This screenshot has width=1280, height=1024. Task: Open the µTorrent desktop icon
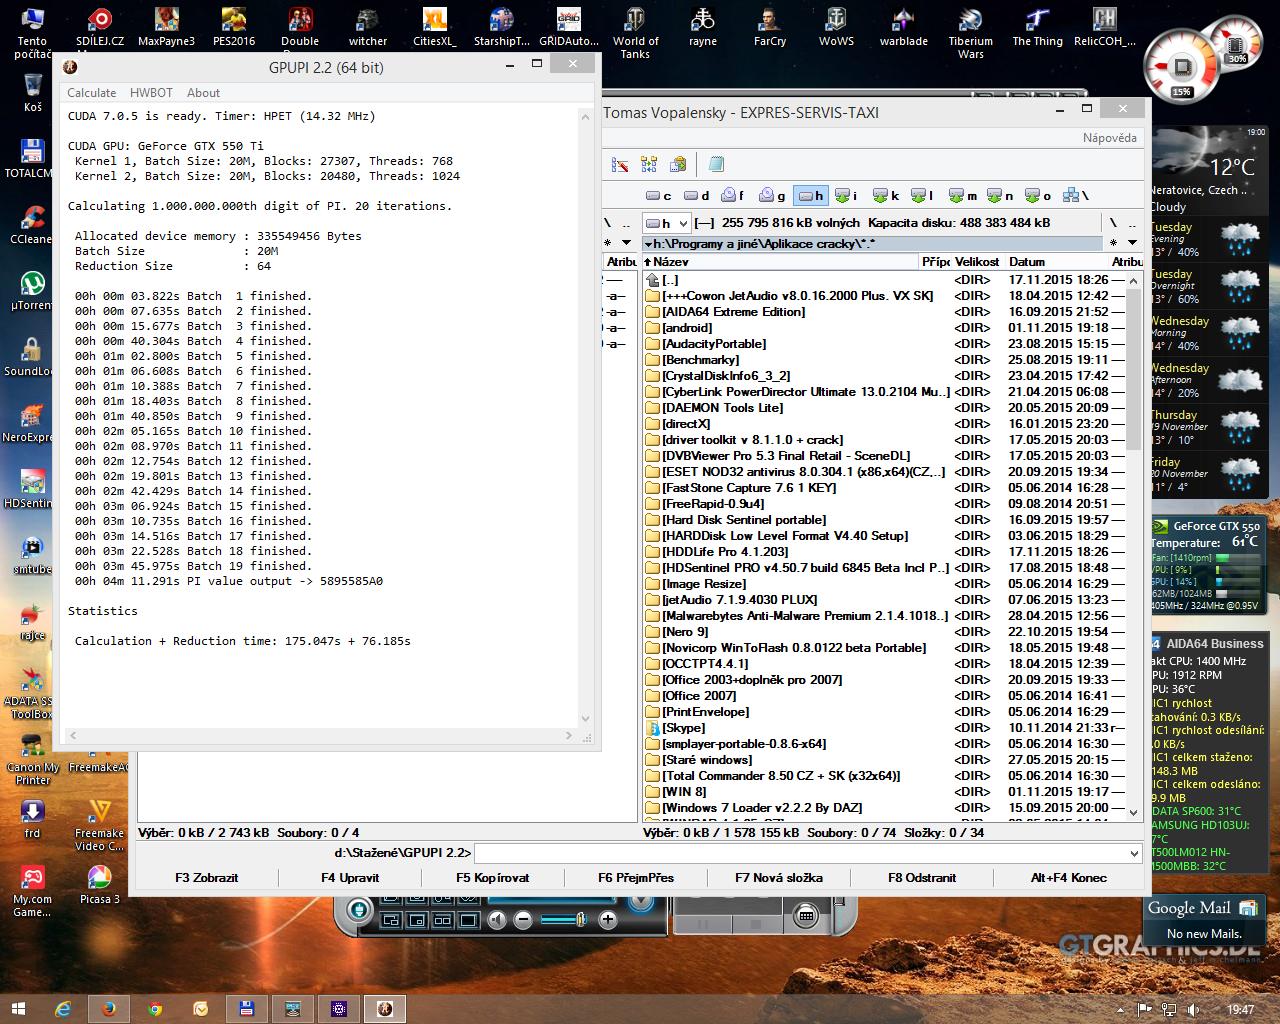coord(32,292)
